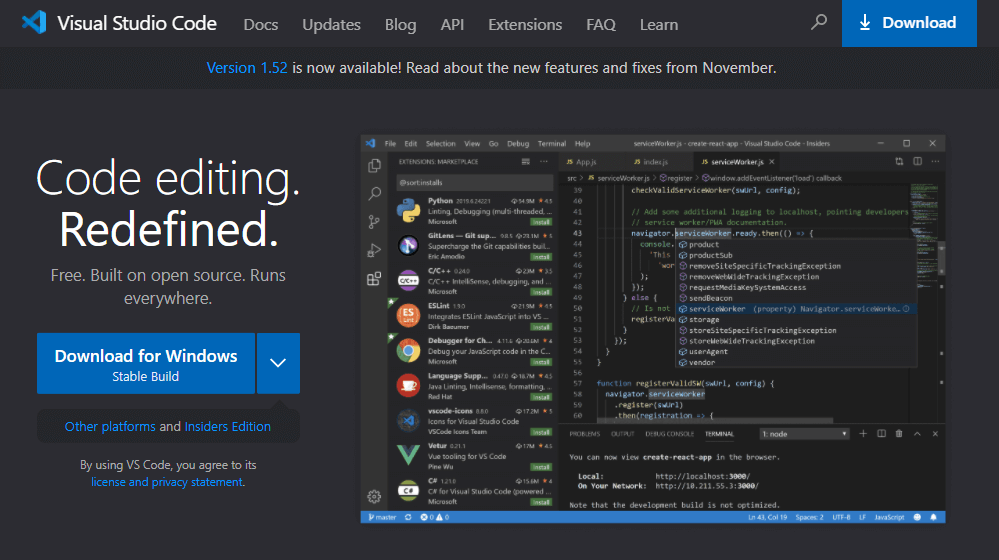
Task: Close the serviceWorker.js tab
Action: pyautogui.click(x=772, y=162)
